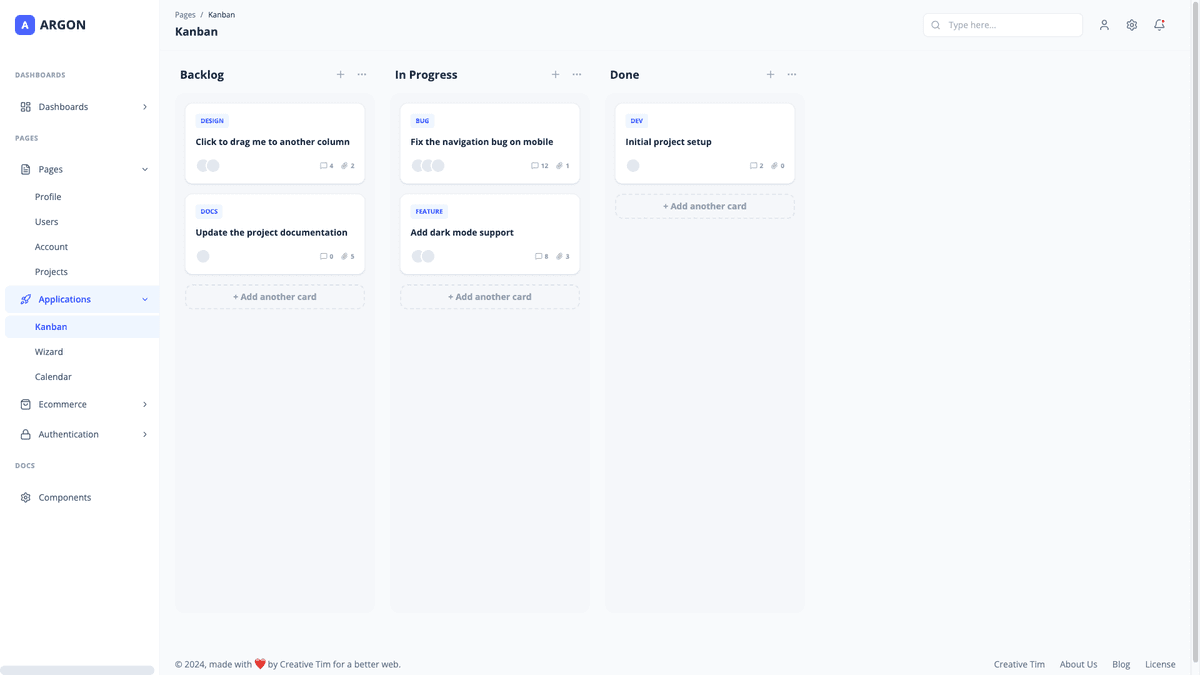Click the Dashboards grid icon
This screenshot has height=675, width=1200.
(x=25, y=106)
